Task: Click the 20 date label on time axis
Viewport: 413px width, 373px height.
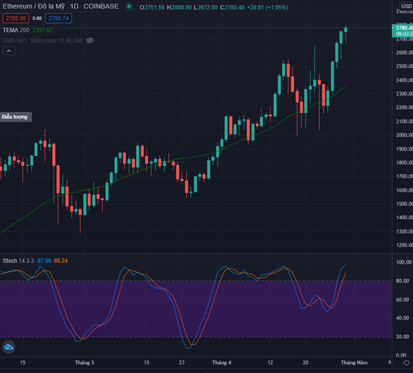Action: click(x=305, y=363)
